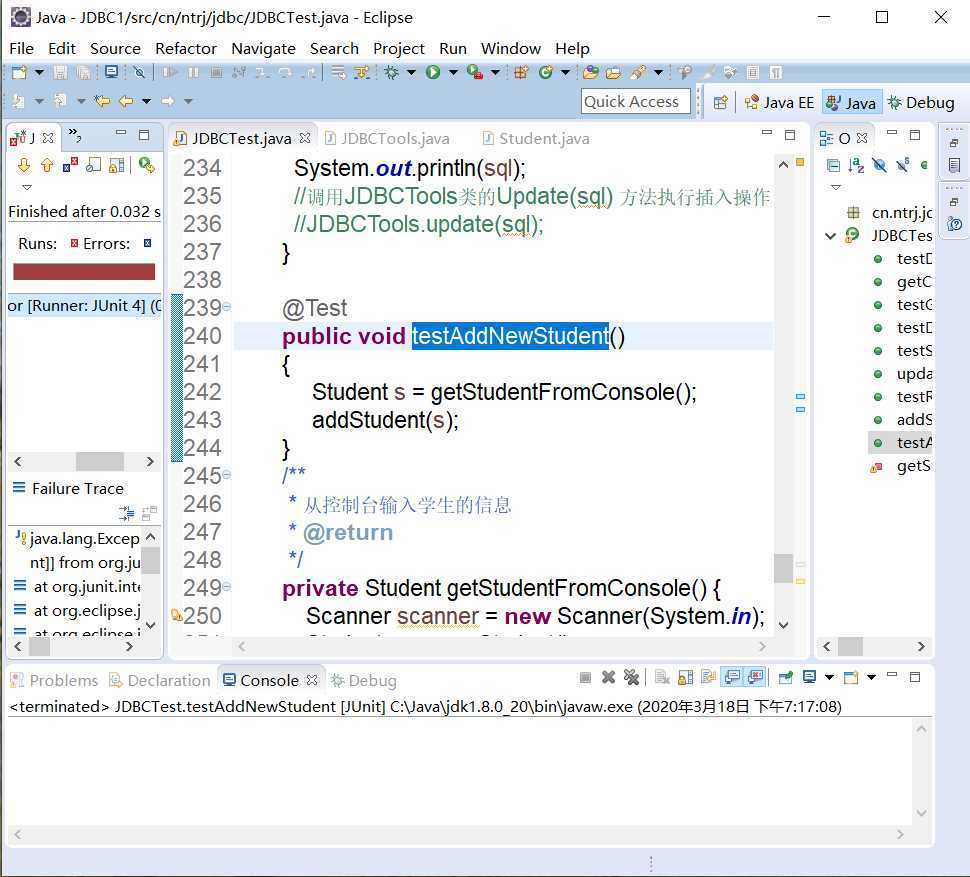
Task: Select the JDBCTools.java editor tab
Action: click(387, 139)
